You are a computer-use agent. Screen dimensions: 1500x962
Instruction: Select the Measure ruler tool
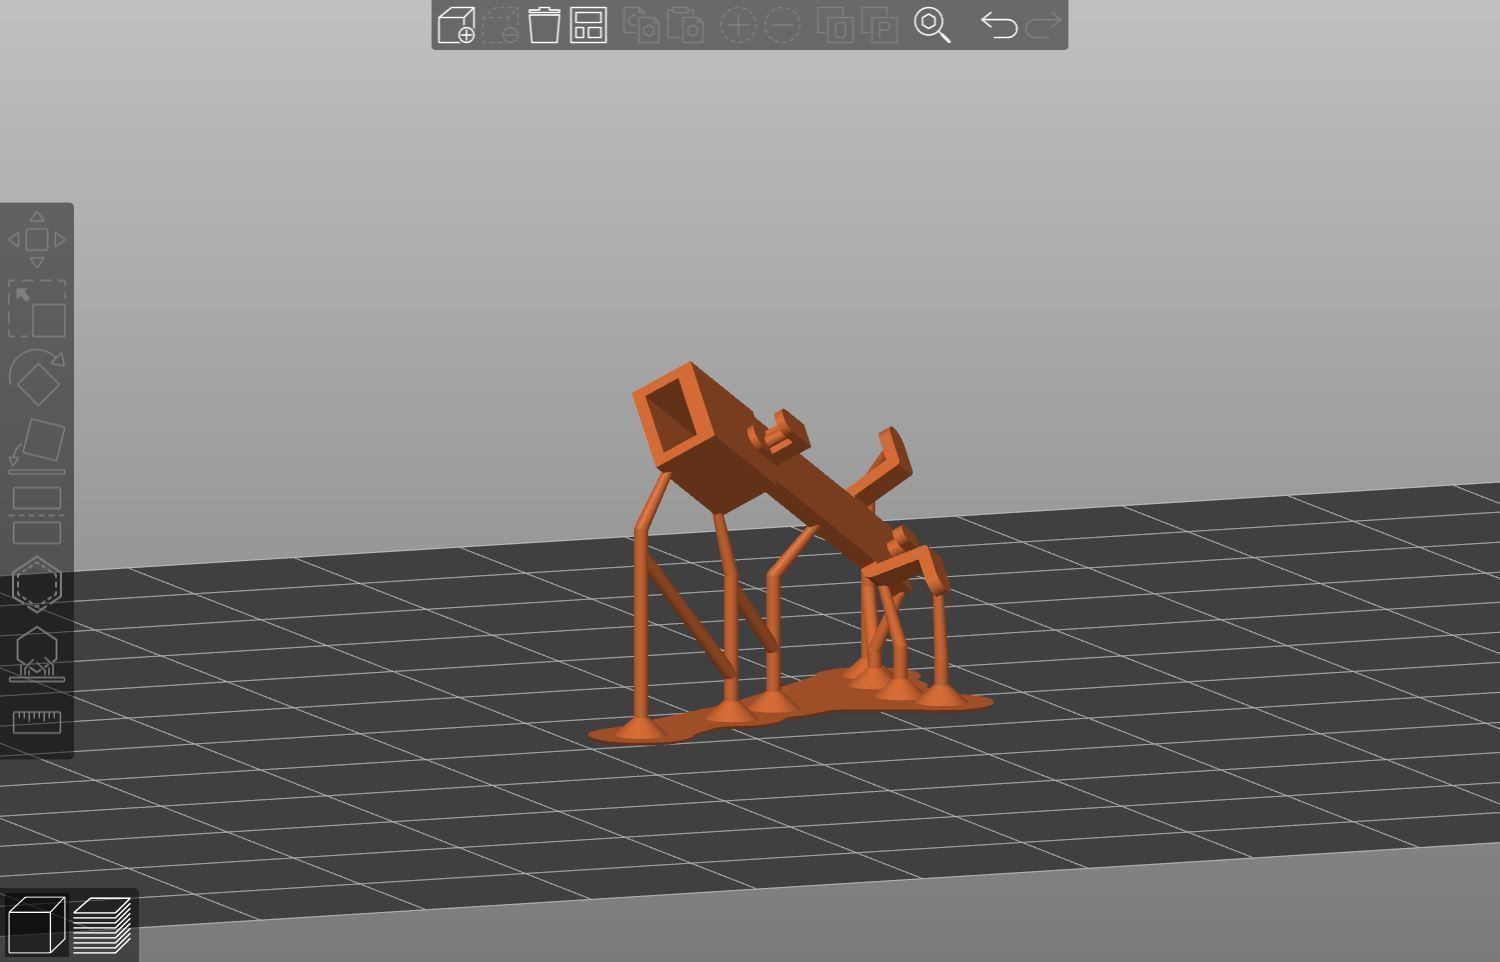[x=37, y=721]
